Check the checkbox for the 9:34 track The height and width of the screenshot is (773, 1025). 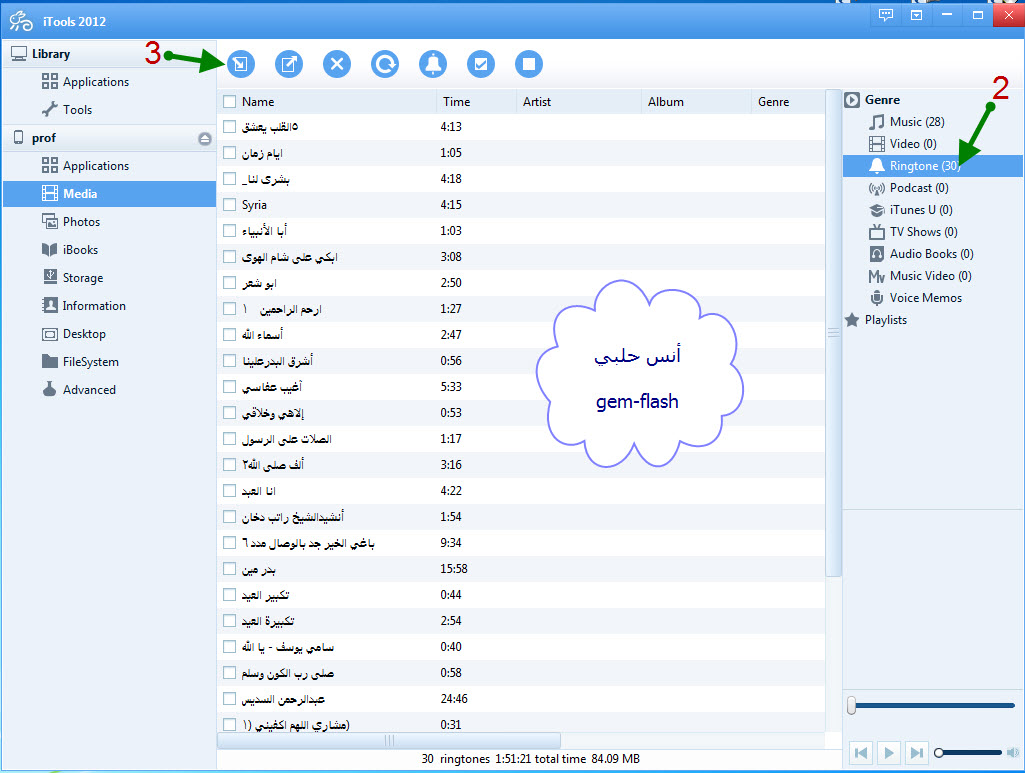(x=229, y=542)
